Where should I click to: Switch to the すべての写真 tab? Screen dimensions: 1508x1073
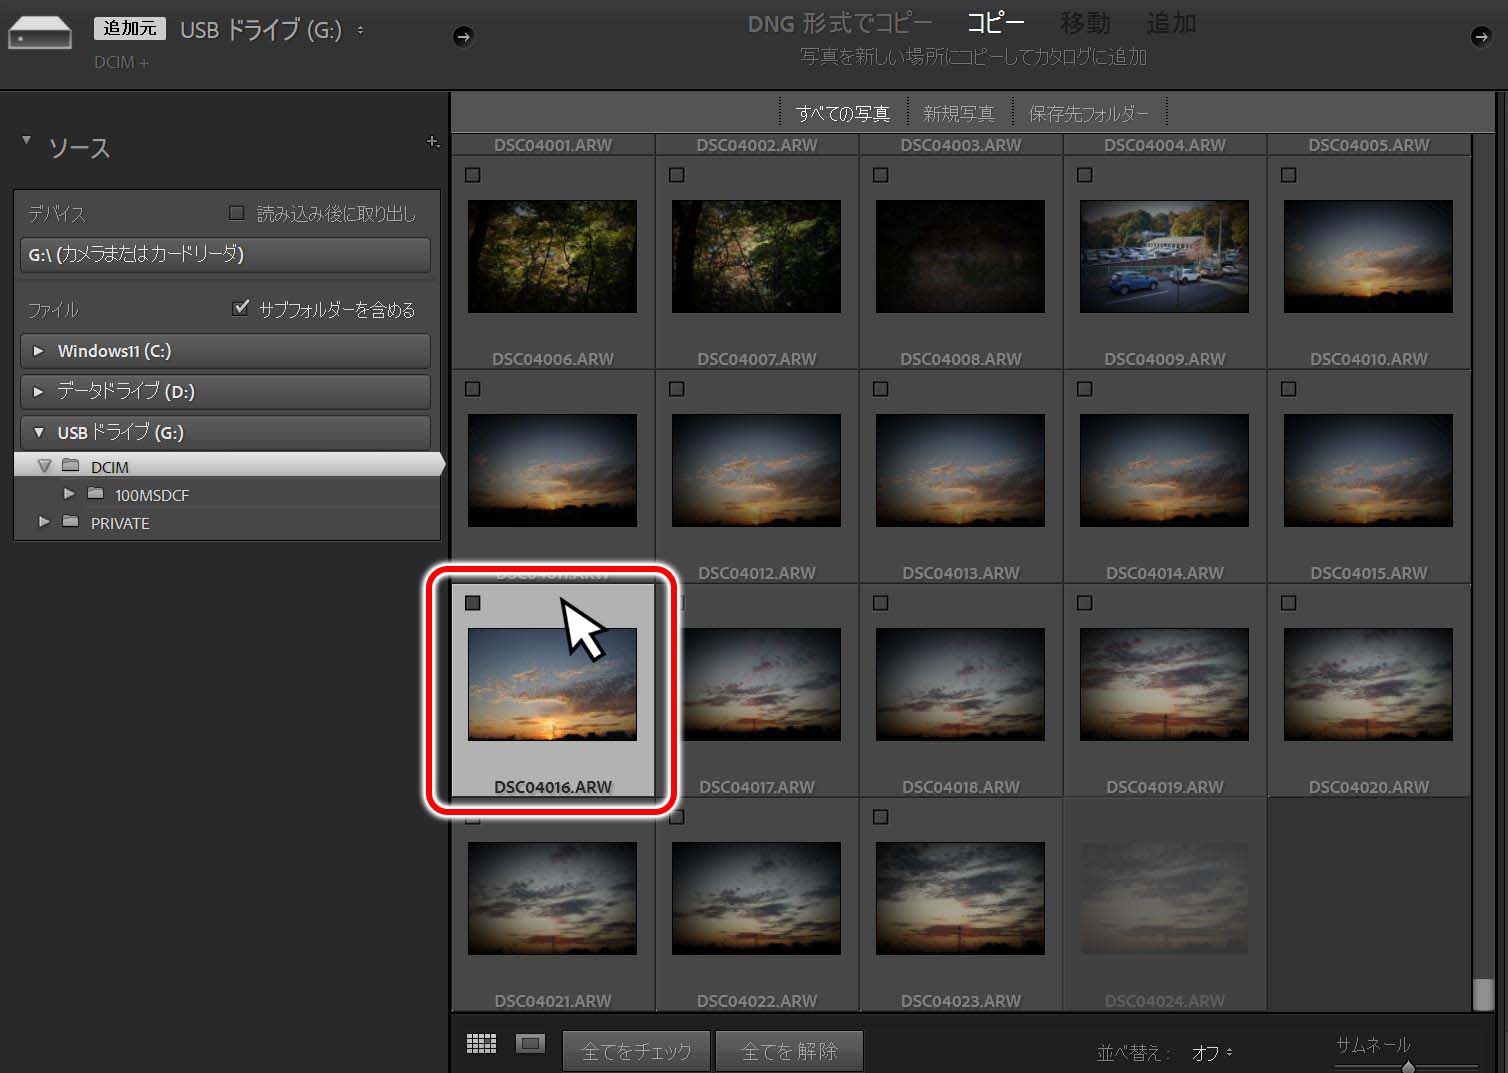843,114
